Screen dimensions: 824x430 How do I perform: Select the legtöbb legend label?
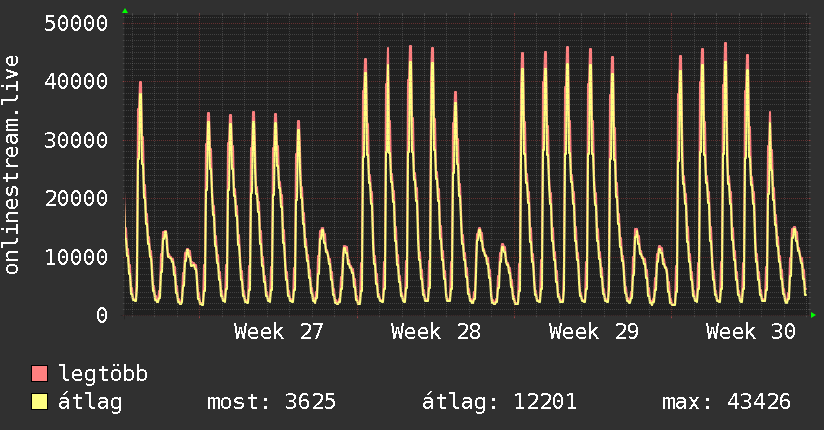[x=103, y=373]
